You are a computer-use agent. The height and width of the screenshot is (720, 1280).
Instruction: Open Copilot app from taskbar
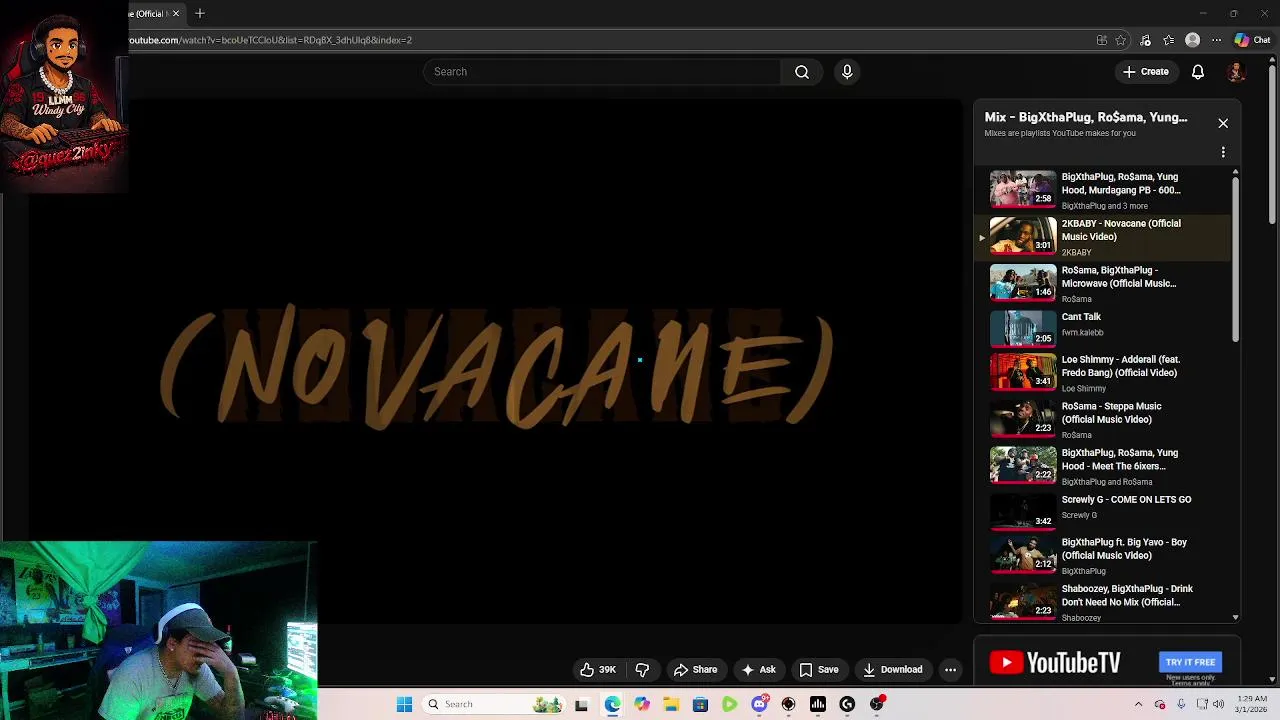642,704
